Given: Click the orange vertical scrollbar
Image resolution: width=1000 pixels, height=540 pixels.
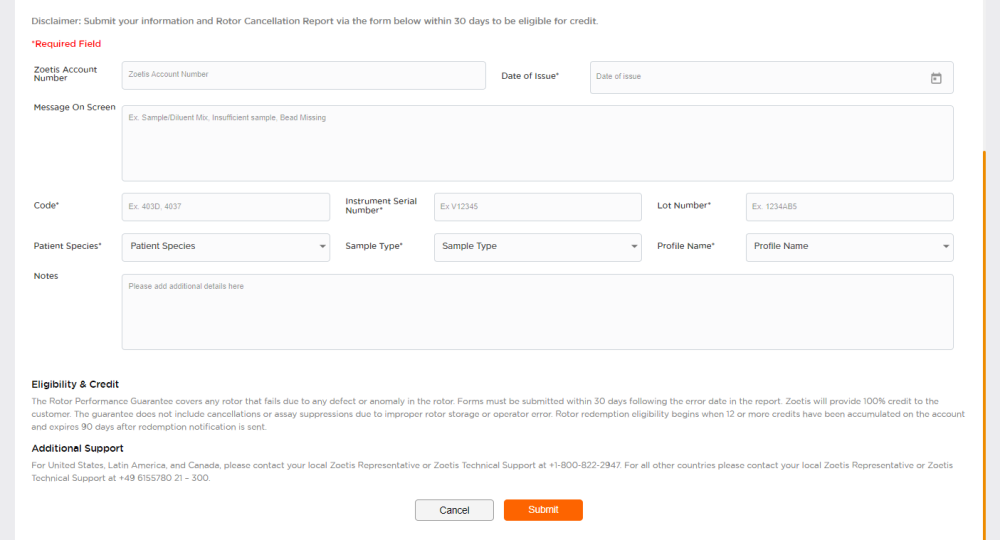Looking at the screenshot, I should (985, 344).
